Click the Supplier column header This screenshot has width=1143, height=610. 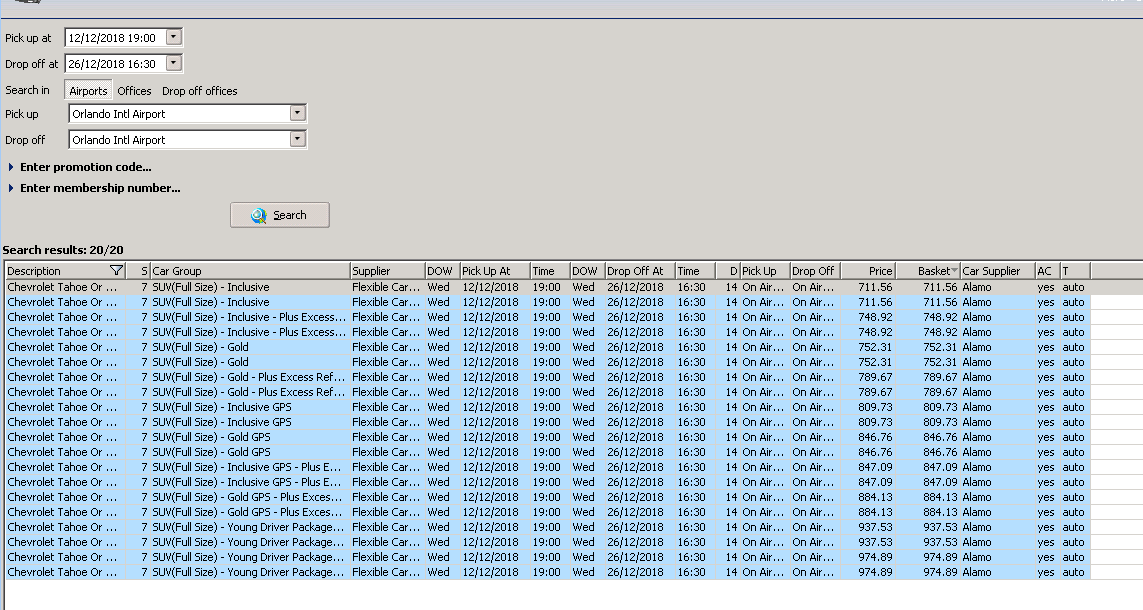(x=386, y=271)
